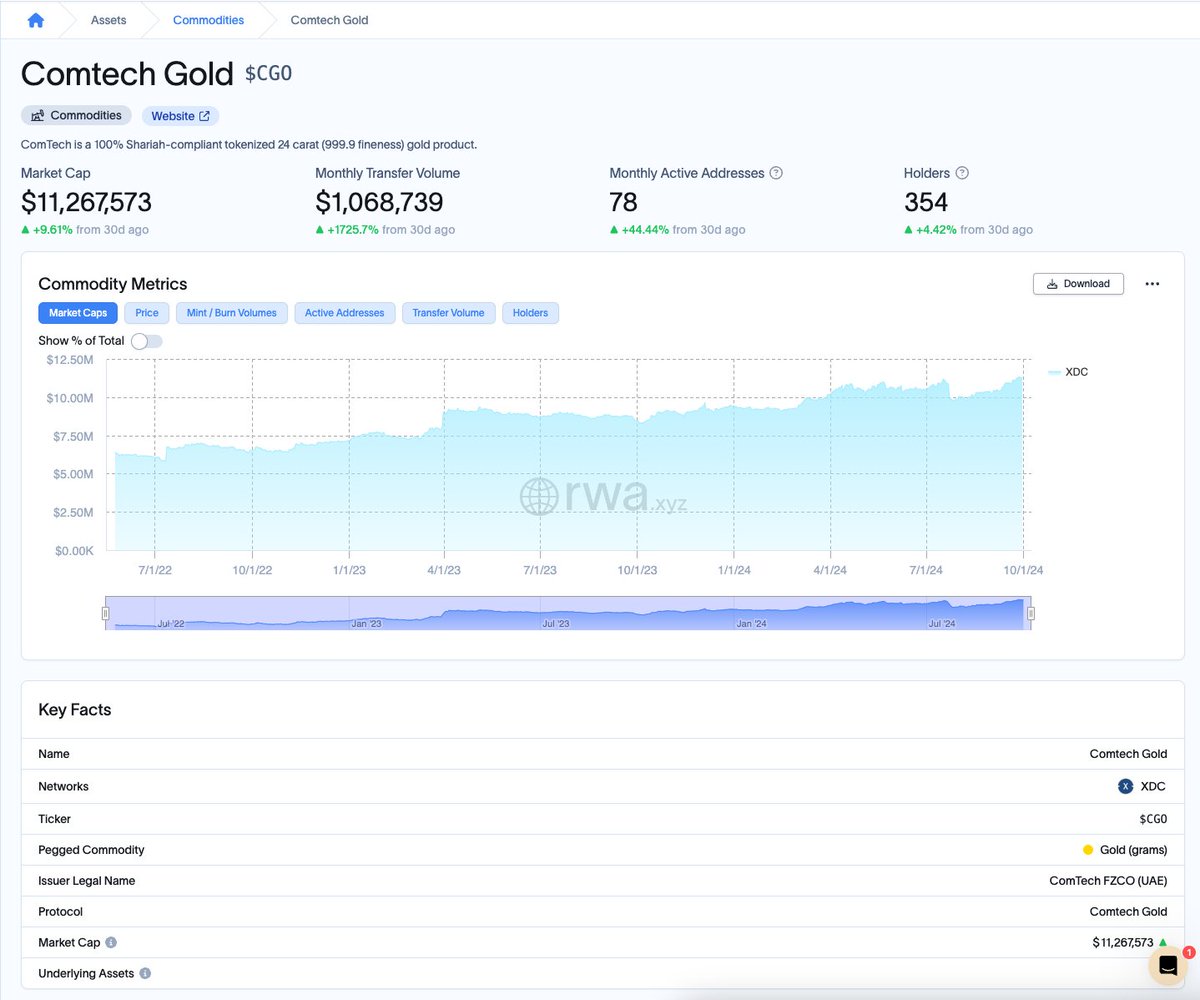Click the 78 active addresses value
Viewport: 1200px width, 1000px height.
click(623, 203)
